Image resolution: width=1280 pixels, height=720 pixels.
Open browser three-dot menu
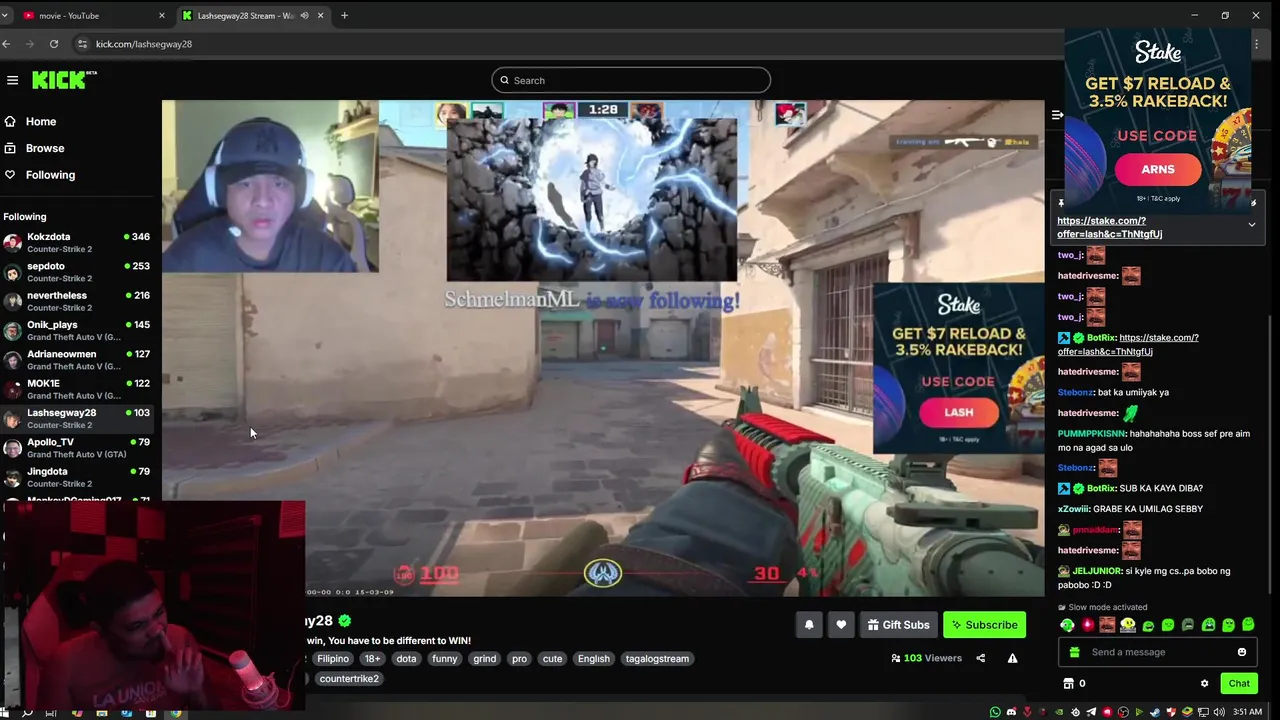coord(1256,44)
